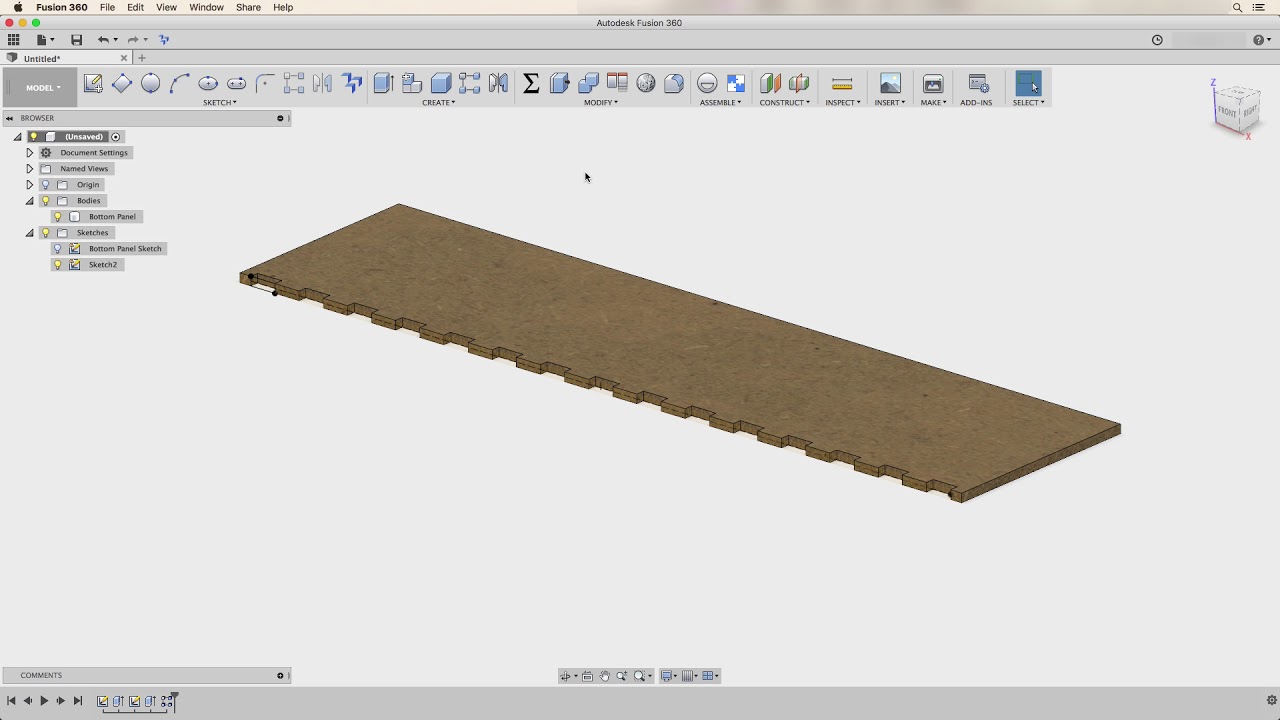Open the Data Panel grid icon
Viewport: 1280px width, 720px height.
tap(13, 40)
